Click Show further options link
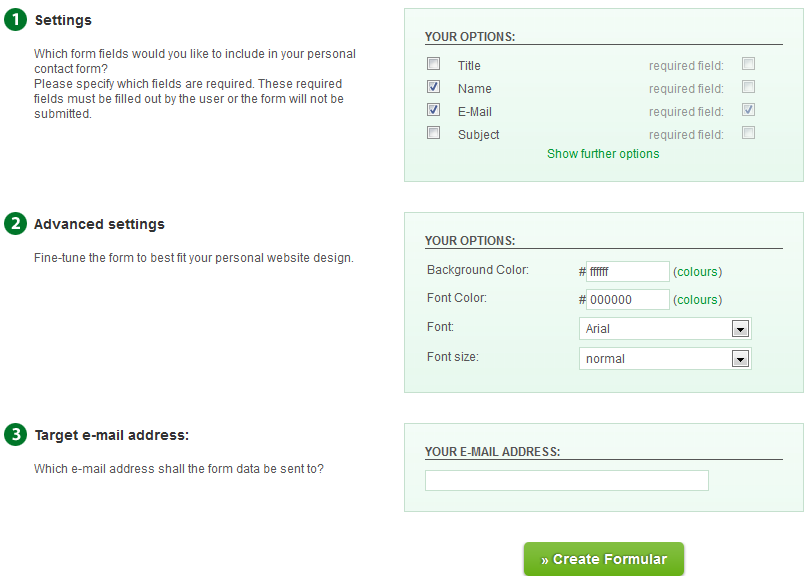Screen dimensions: 811x584 (x=603, y=154)
